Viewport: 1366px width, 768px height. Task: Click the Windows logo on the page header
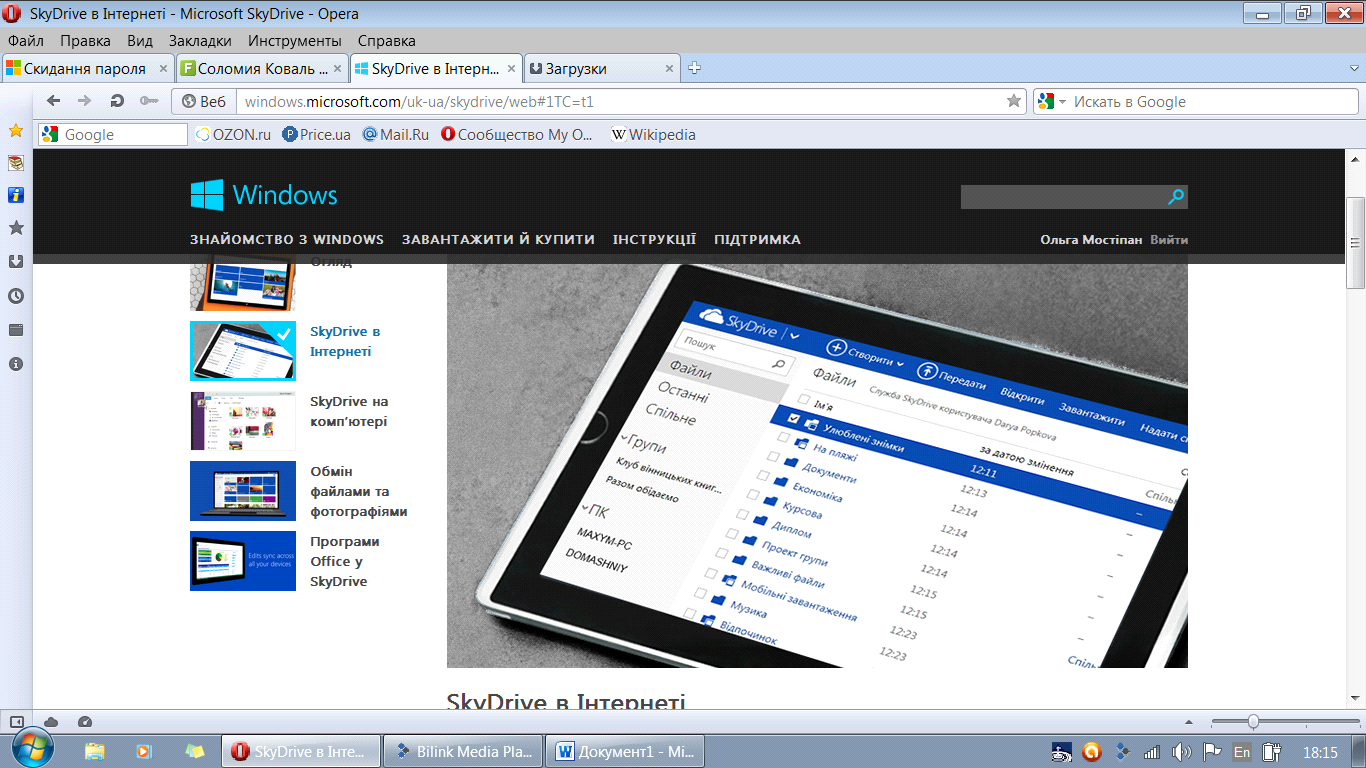(264, 195)
